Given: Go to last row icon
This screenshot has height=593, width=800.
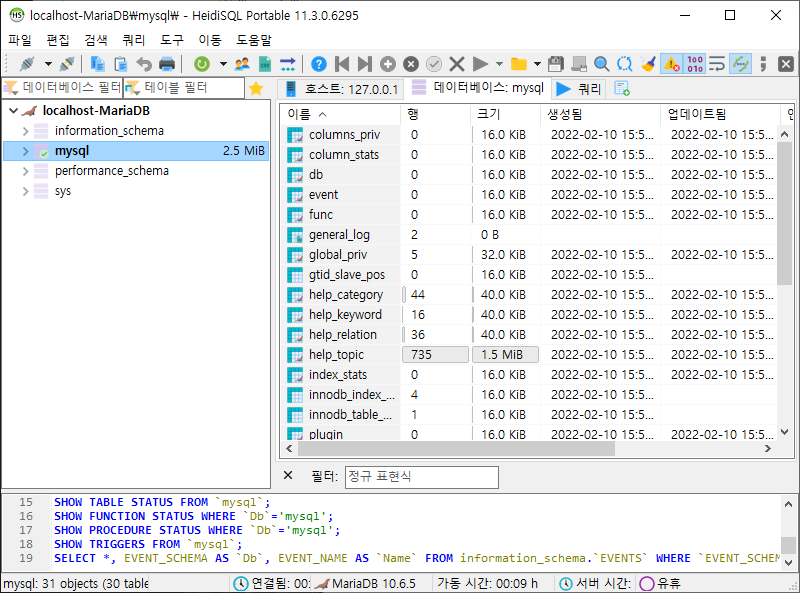Looking at the screenshot, I should click(365, 64).
